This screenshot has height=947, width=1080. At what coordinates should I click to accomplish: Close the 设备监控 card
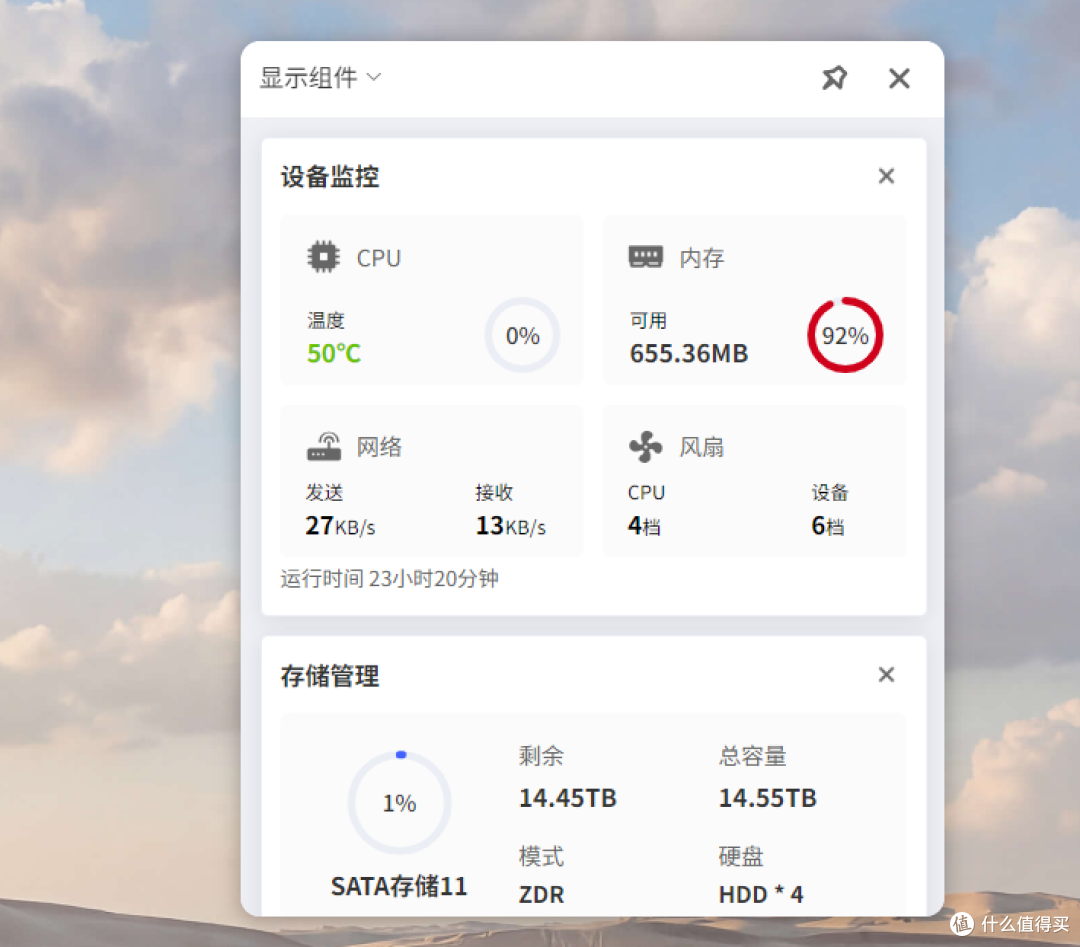click(886, 176)
